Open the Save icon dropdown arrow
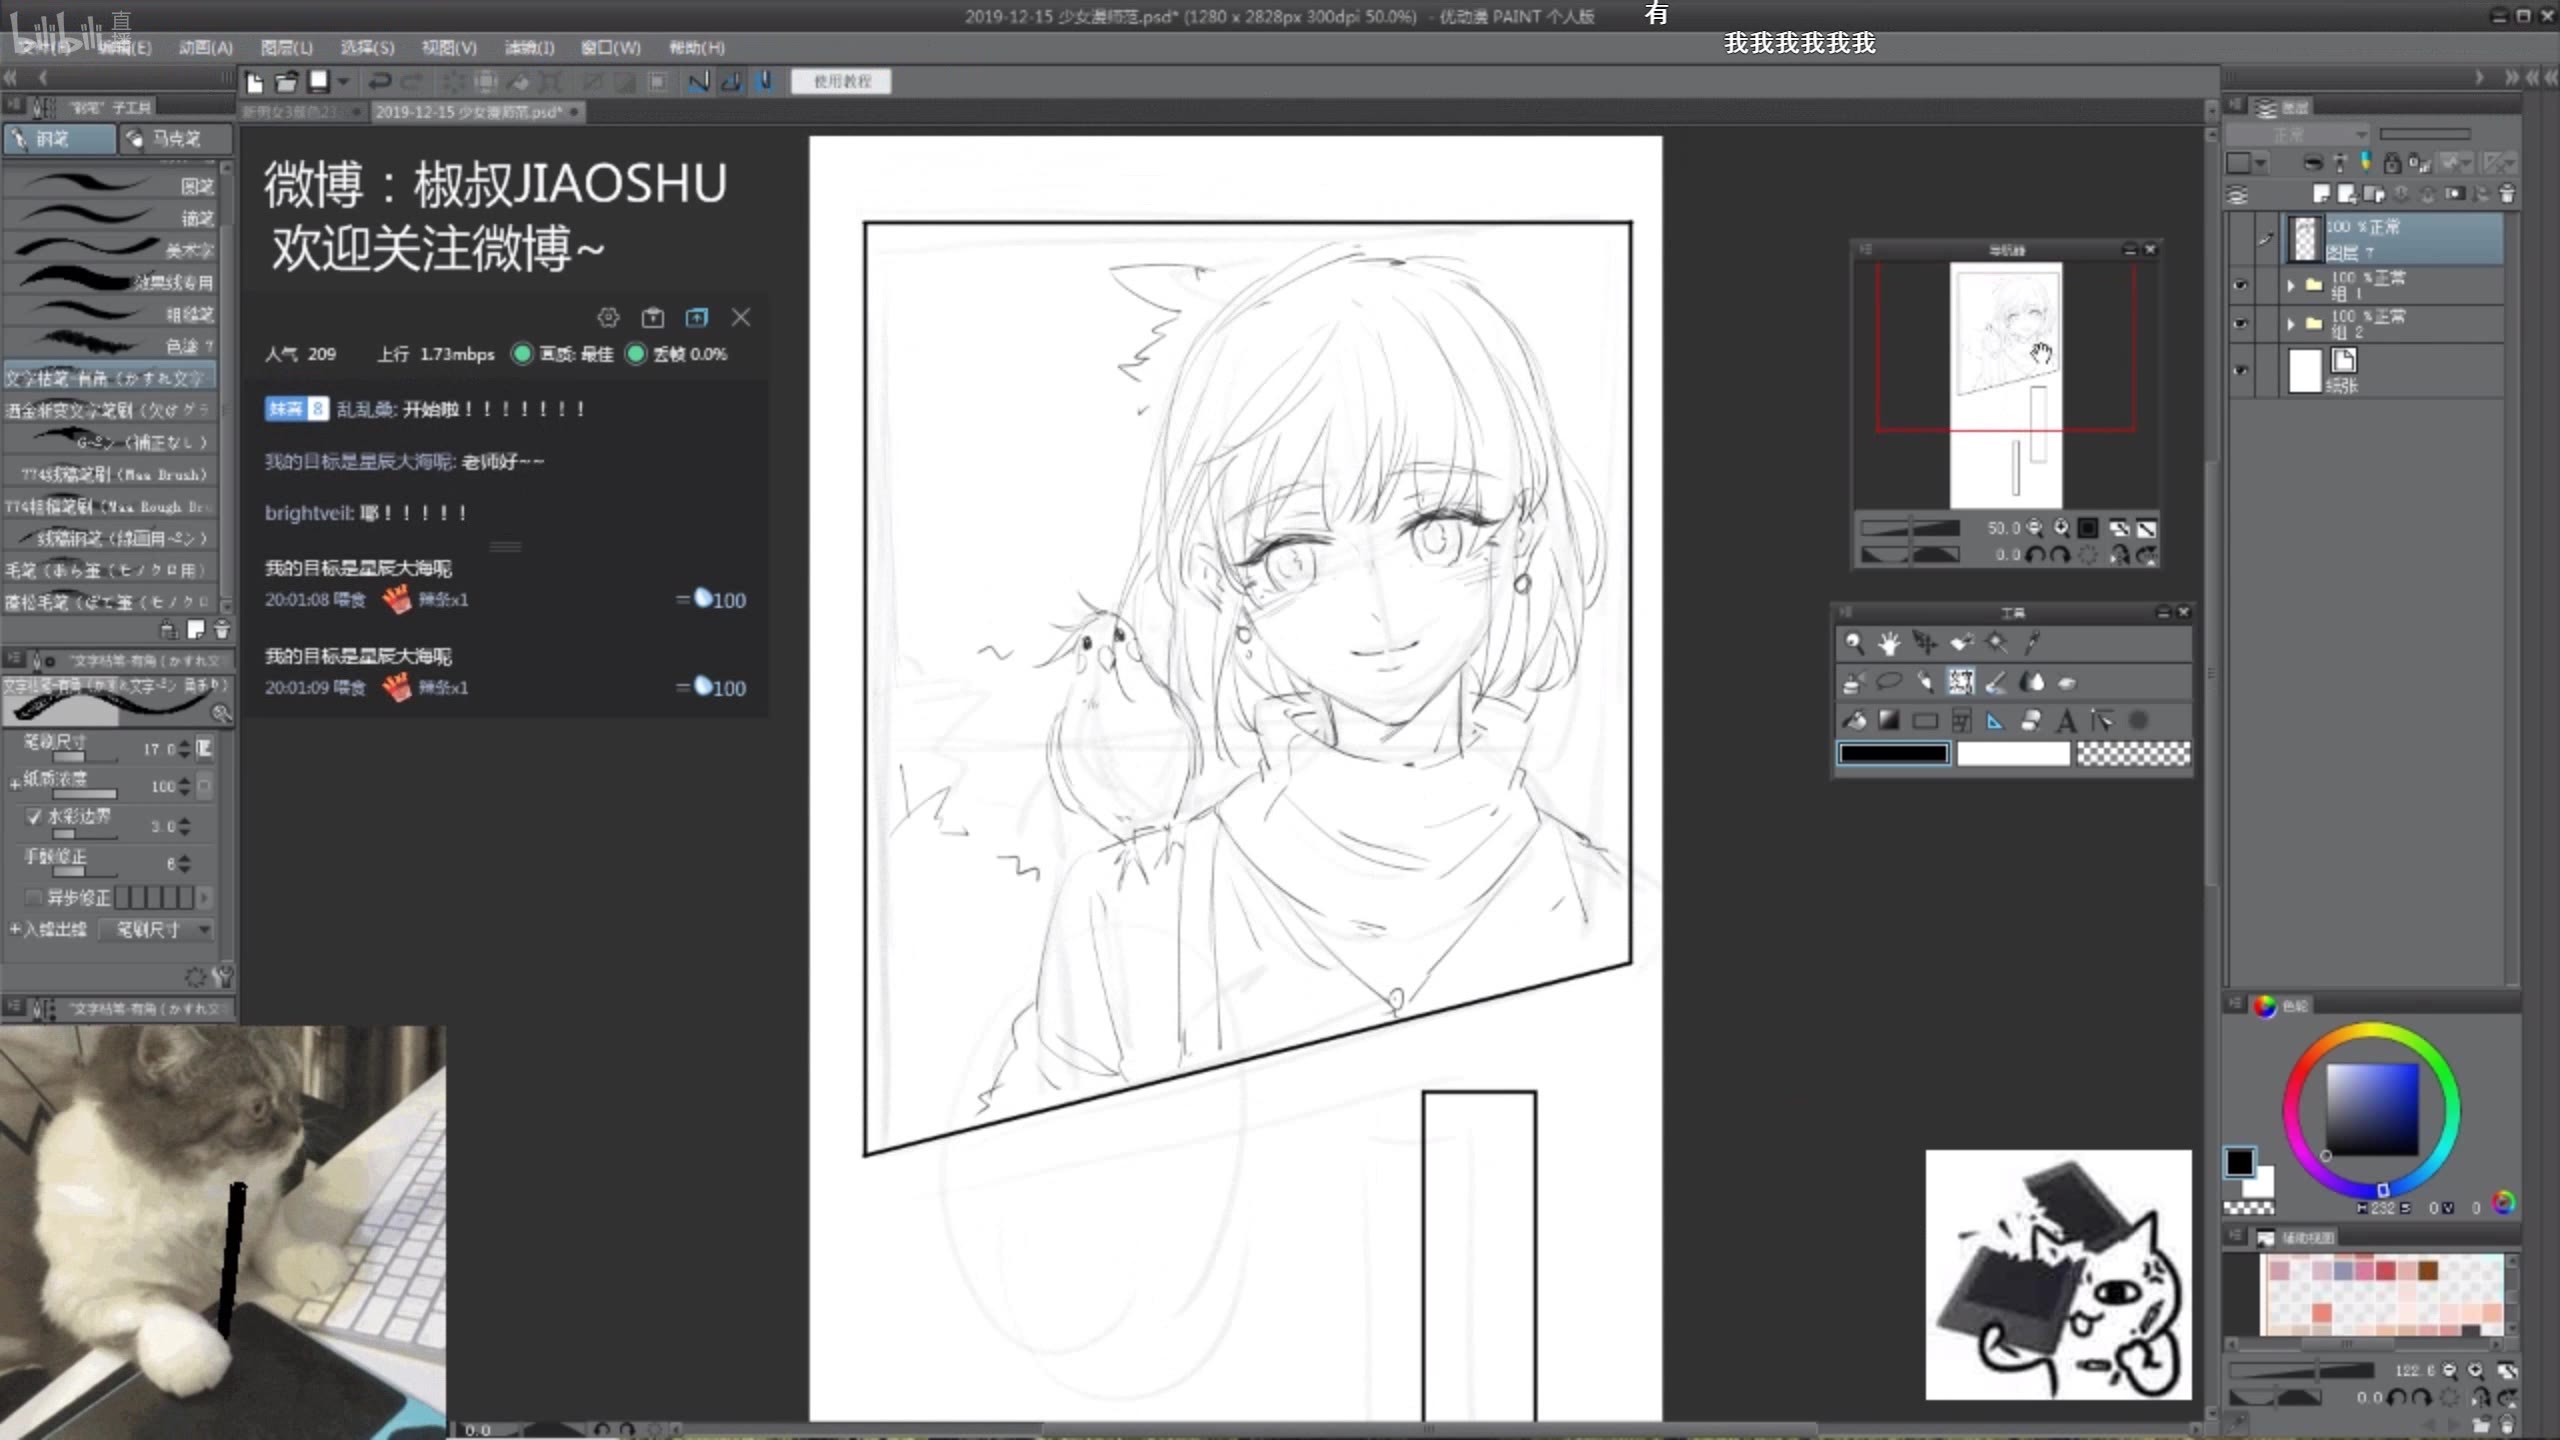Image resolution: width=2560 pixels, height=1440 pixels. 343,82
